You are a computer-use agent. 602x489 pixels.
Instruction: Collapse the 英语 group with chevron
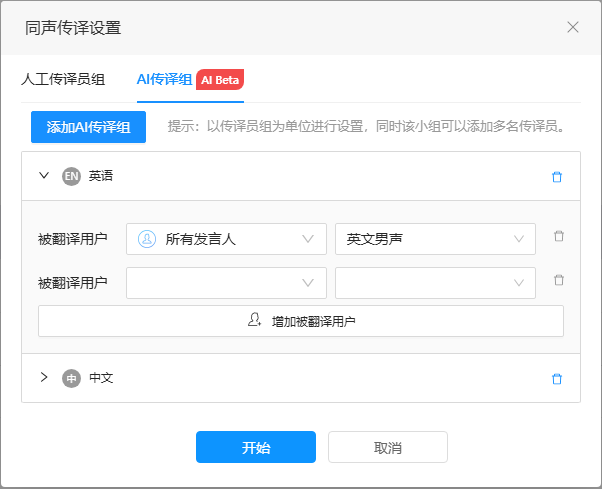pyautogui.click(x=44, y=176)
